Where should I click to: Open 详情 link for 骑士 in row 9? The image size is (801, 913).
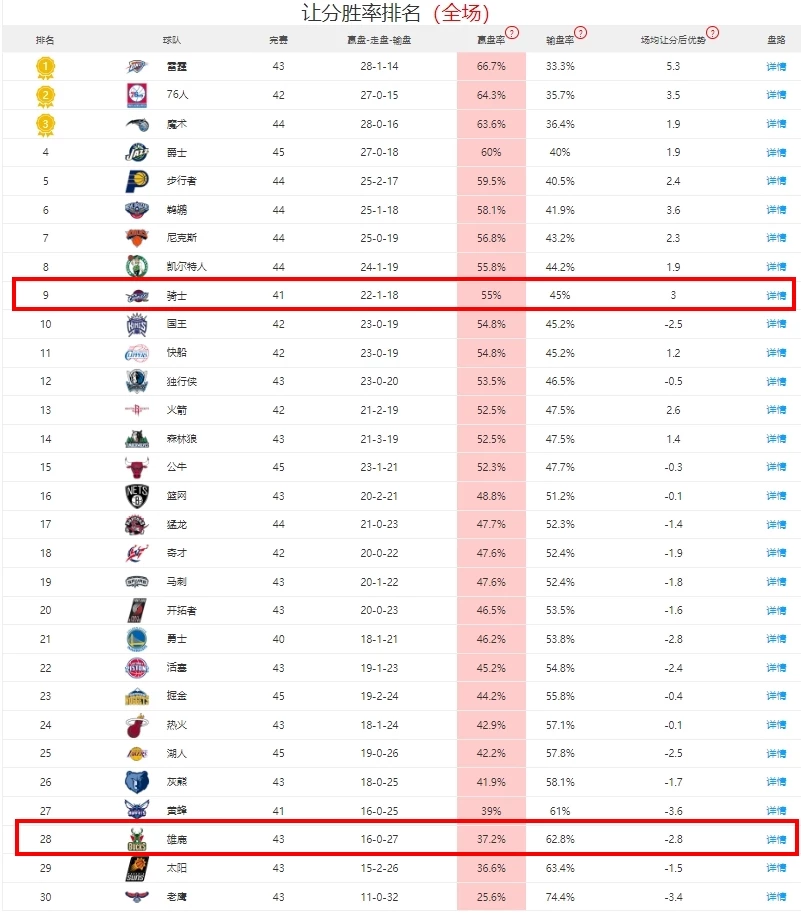(776, 296)
